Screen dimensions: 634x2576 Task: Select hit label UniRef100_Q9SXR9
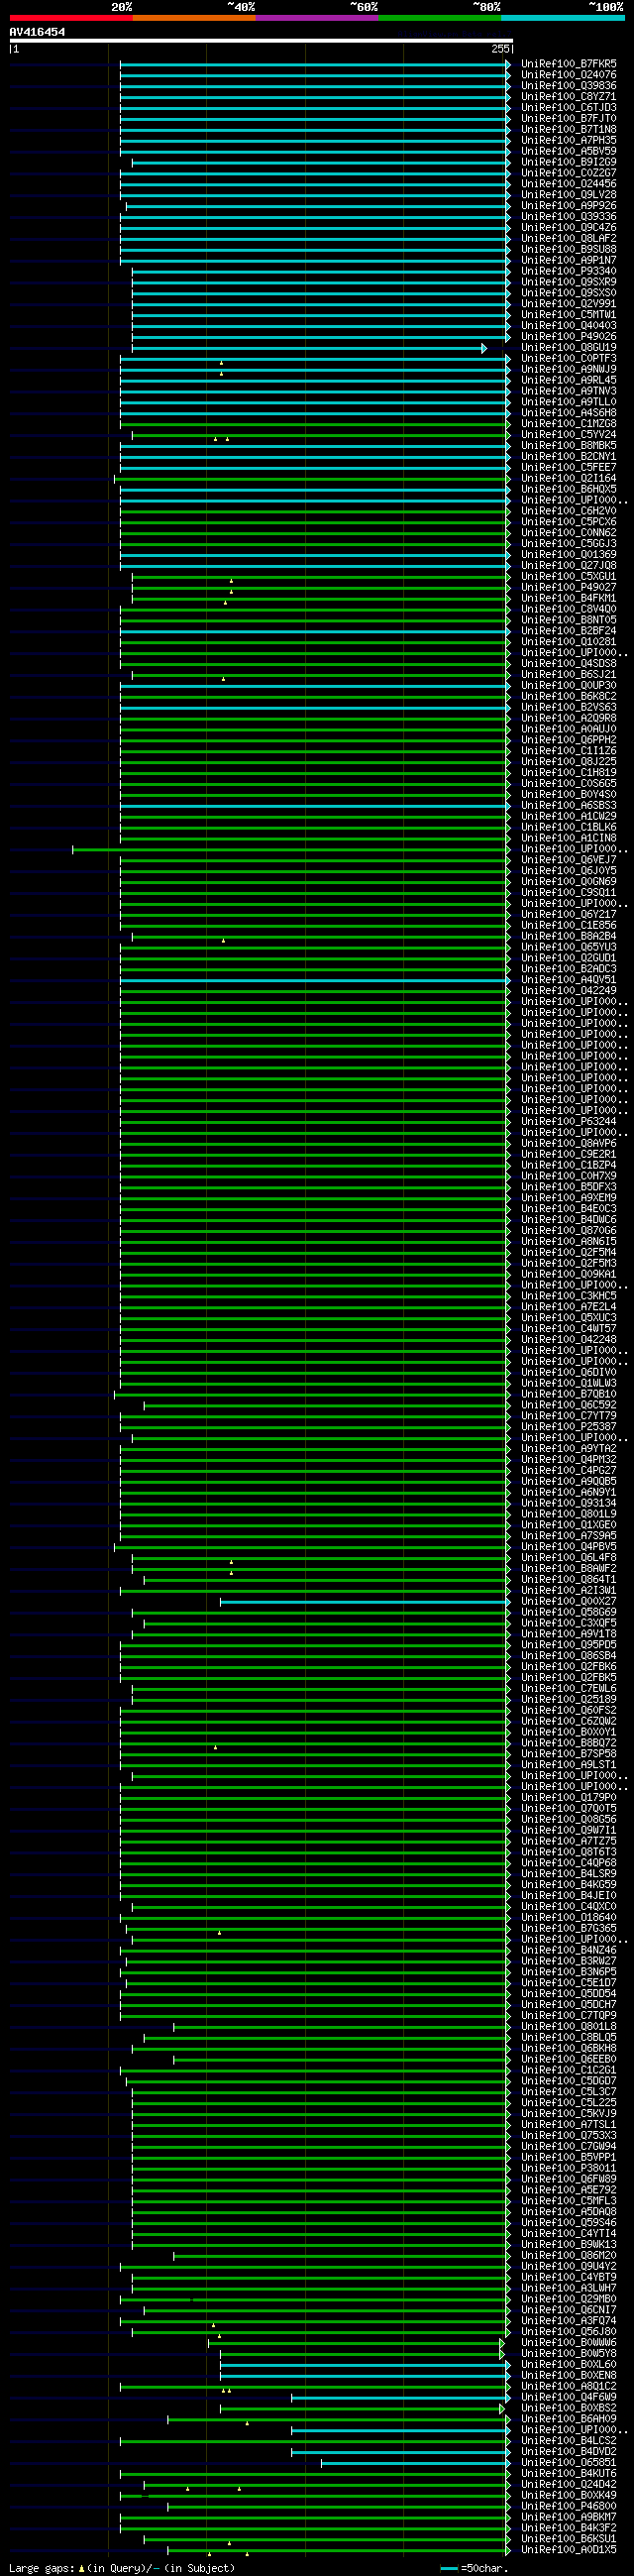pos(569,282)
